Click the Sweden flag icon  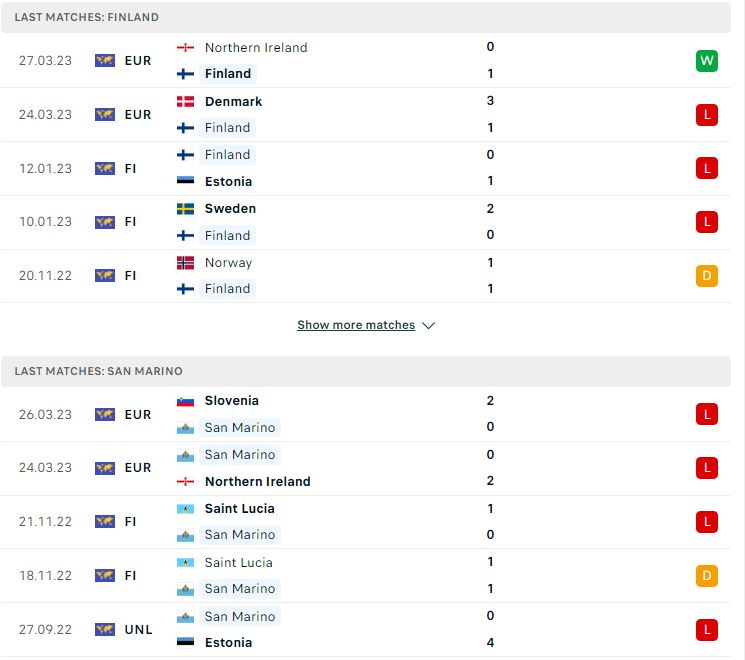[185, 209]
